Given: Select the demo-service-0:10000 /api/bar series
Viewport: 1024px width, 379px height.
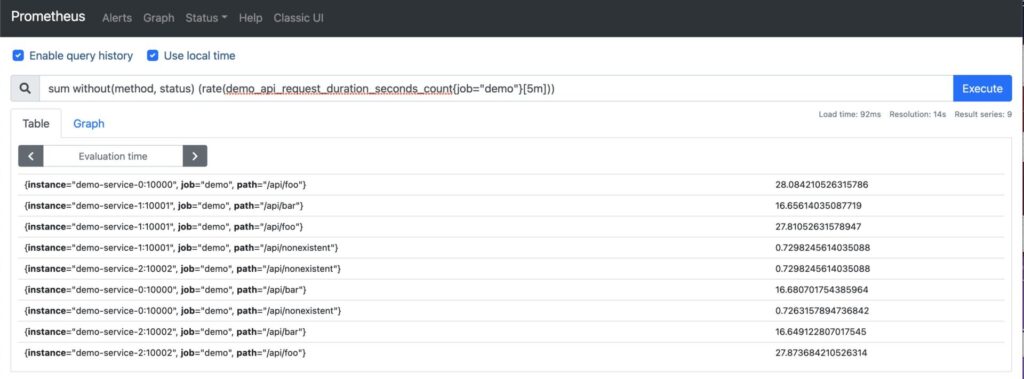Looking at the screenshot, I should [x=165, y=289].
